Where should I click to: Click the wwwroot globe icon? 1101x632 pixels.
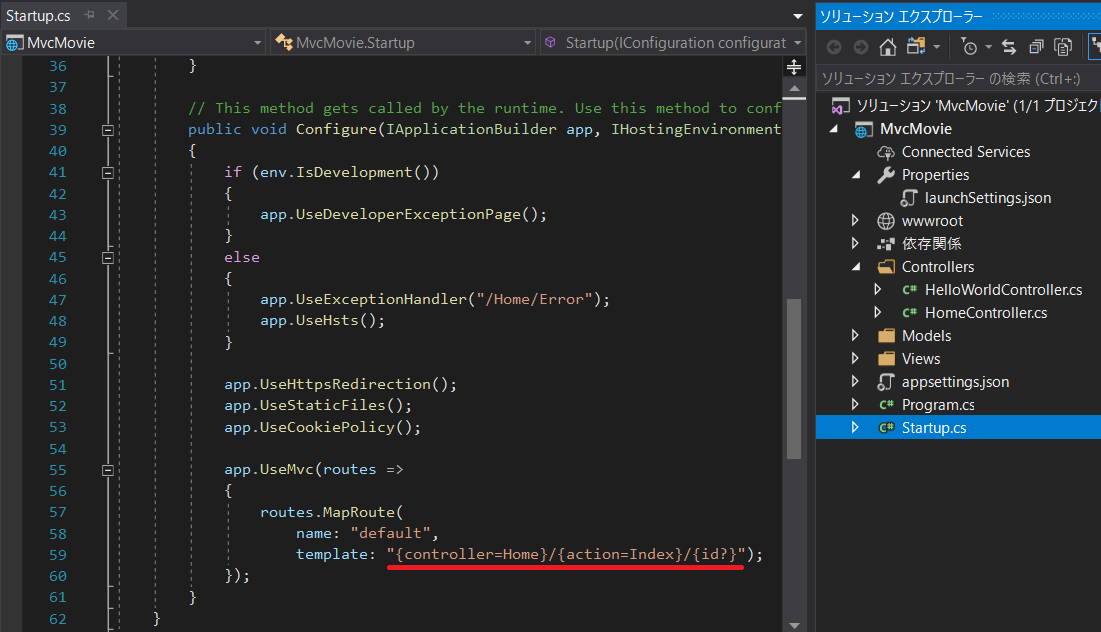pos(886,221)
